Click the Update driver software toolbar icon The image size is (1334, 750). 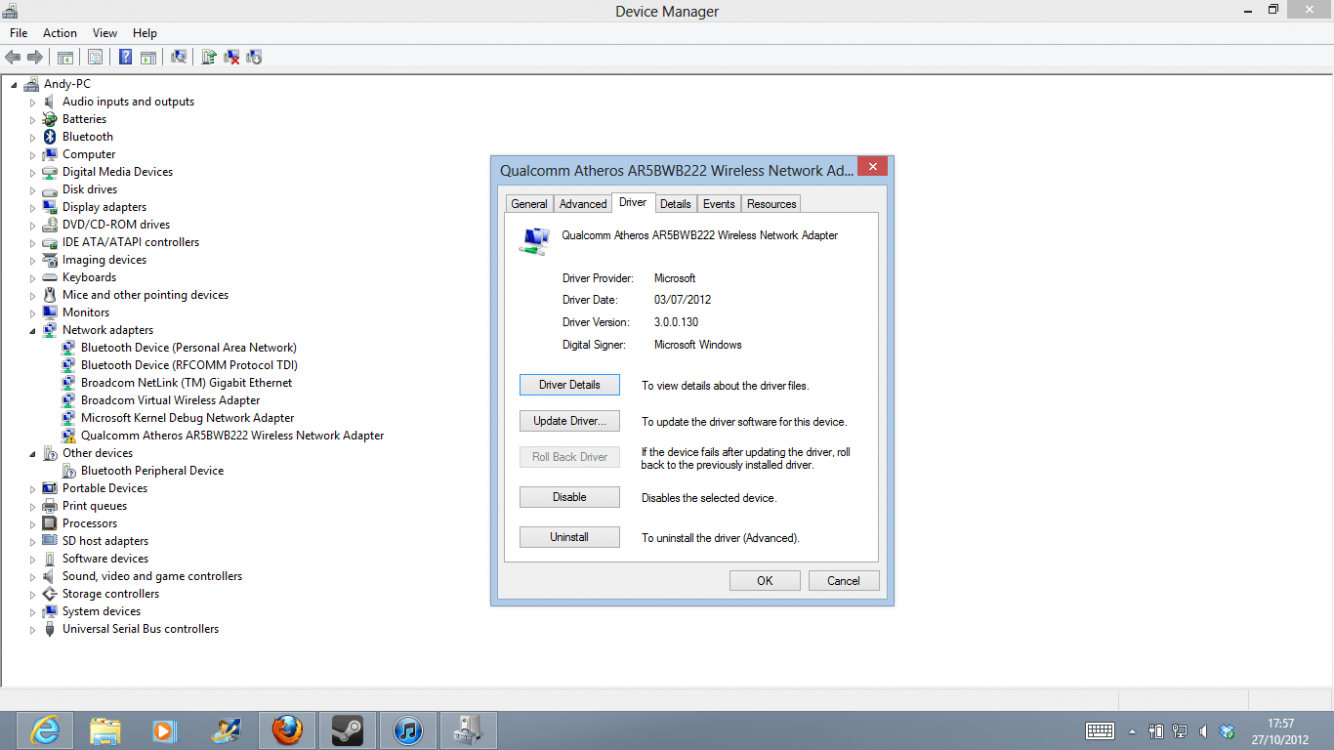click(x=208, y=57)
